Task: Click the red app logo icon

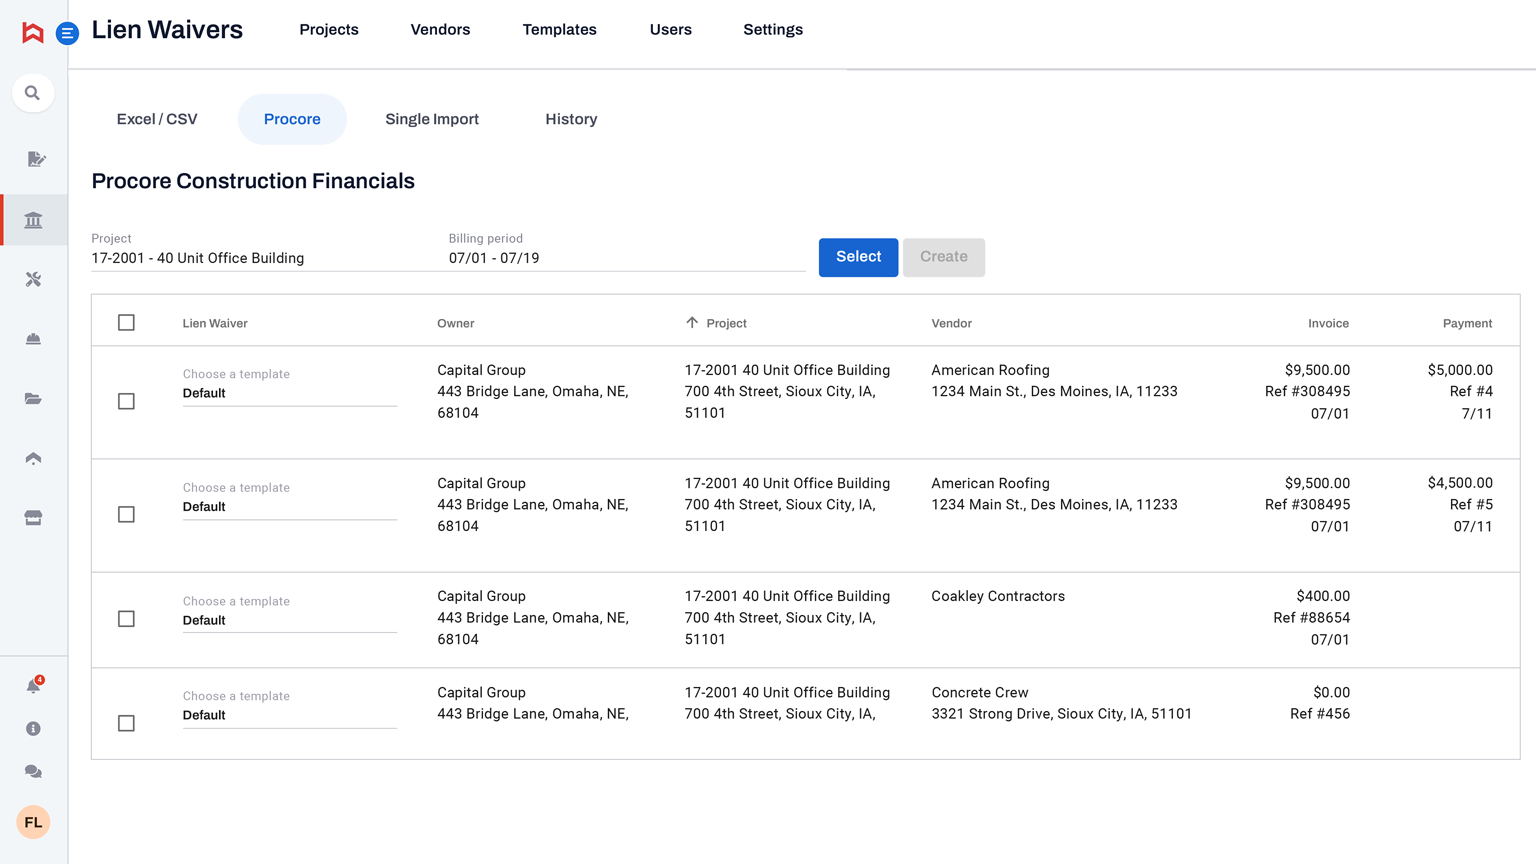Action: (x=33, y=33)
